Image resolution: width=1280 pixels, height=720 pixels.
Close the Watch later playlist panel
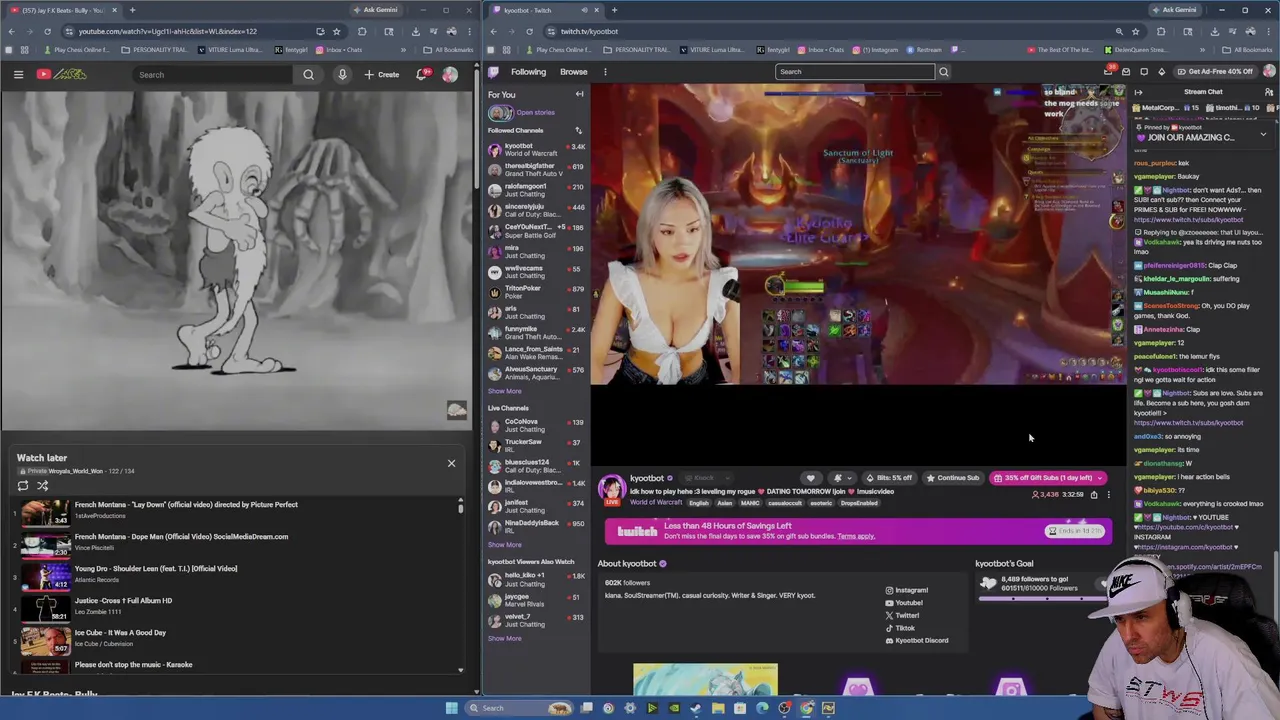[451, 463]
